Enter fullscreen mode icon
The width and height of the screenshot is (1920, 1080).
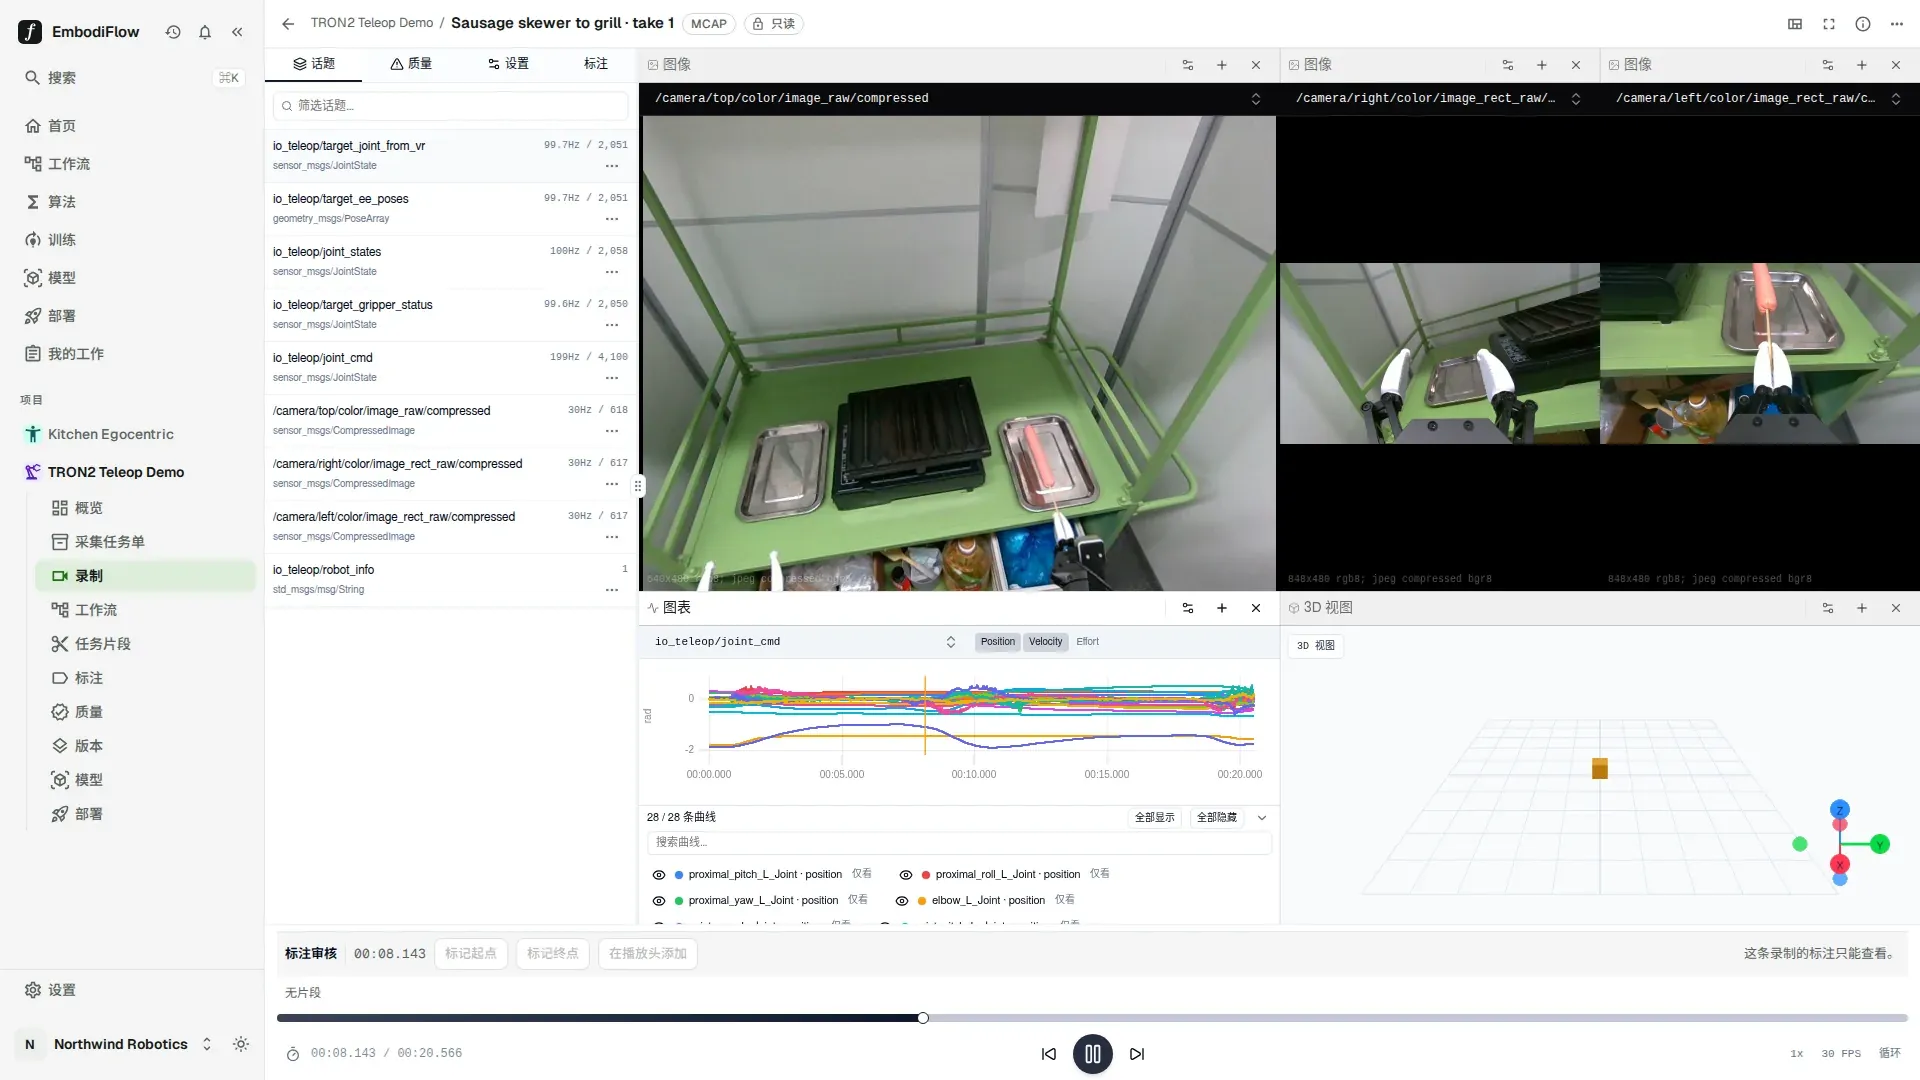(1829, 24)
